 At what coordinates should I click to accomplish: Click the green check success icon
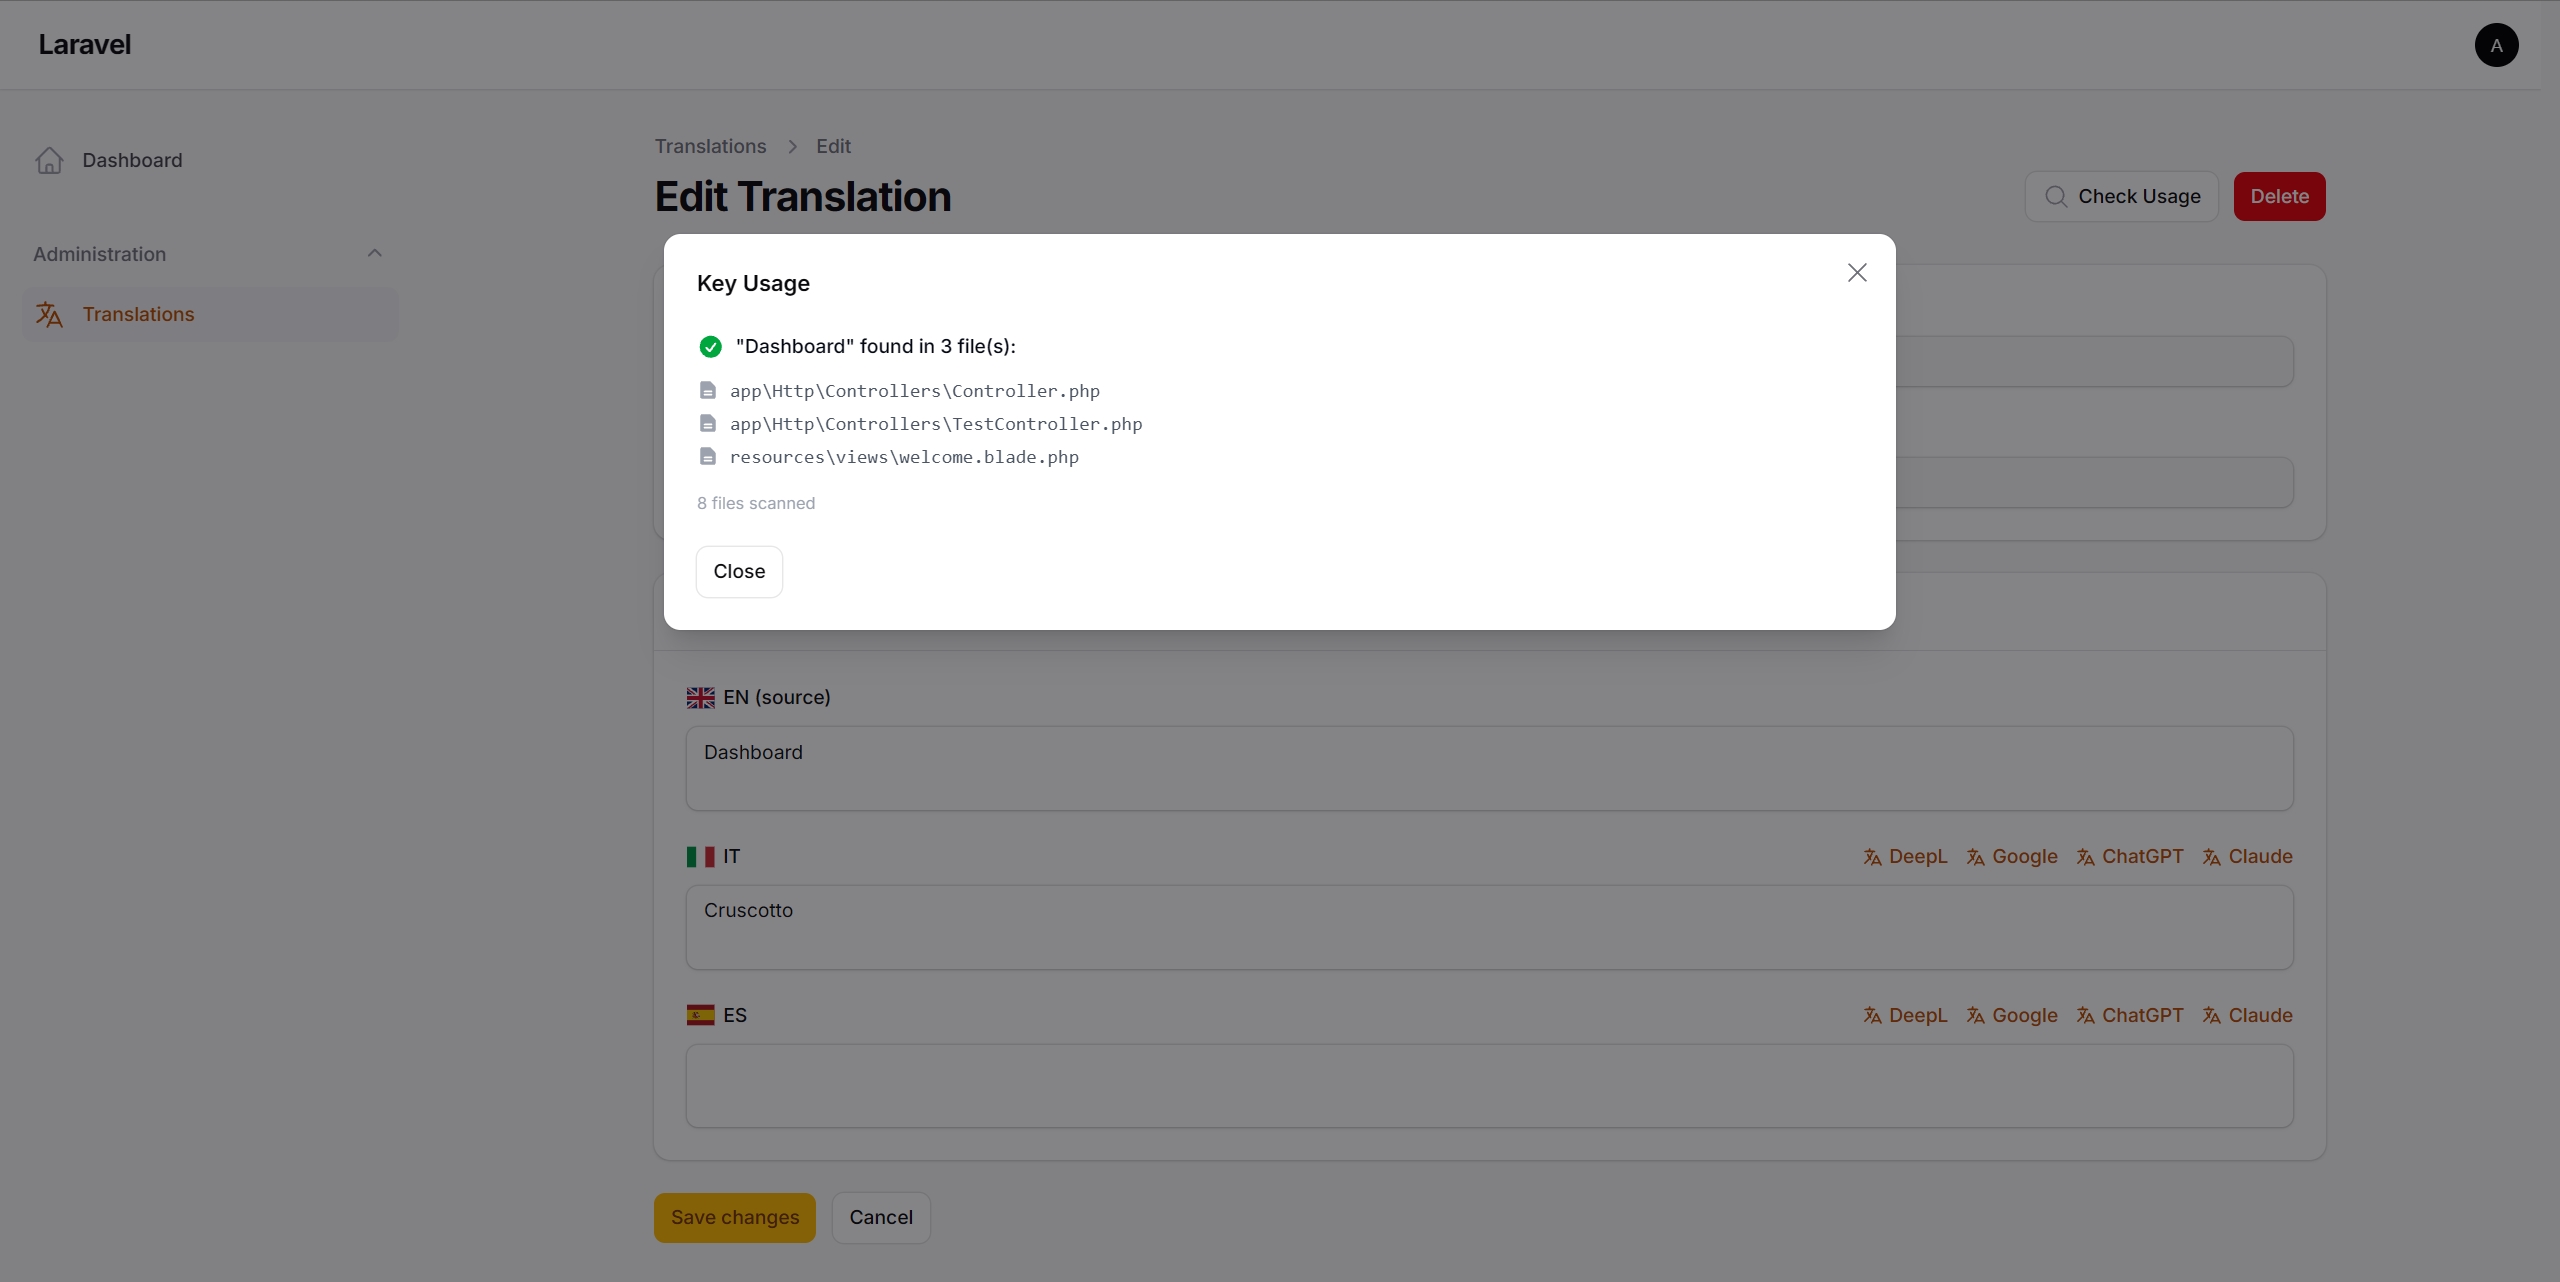[710, 346]
